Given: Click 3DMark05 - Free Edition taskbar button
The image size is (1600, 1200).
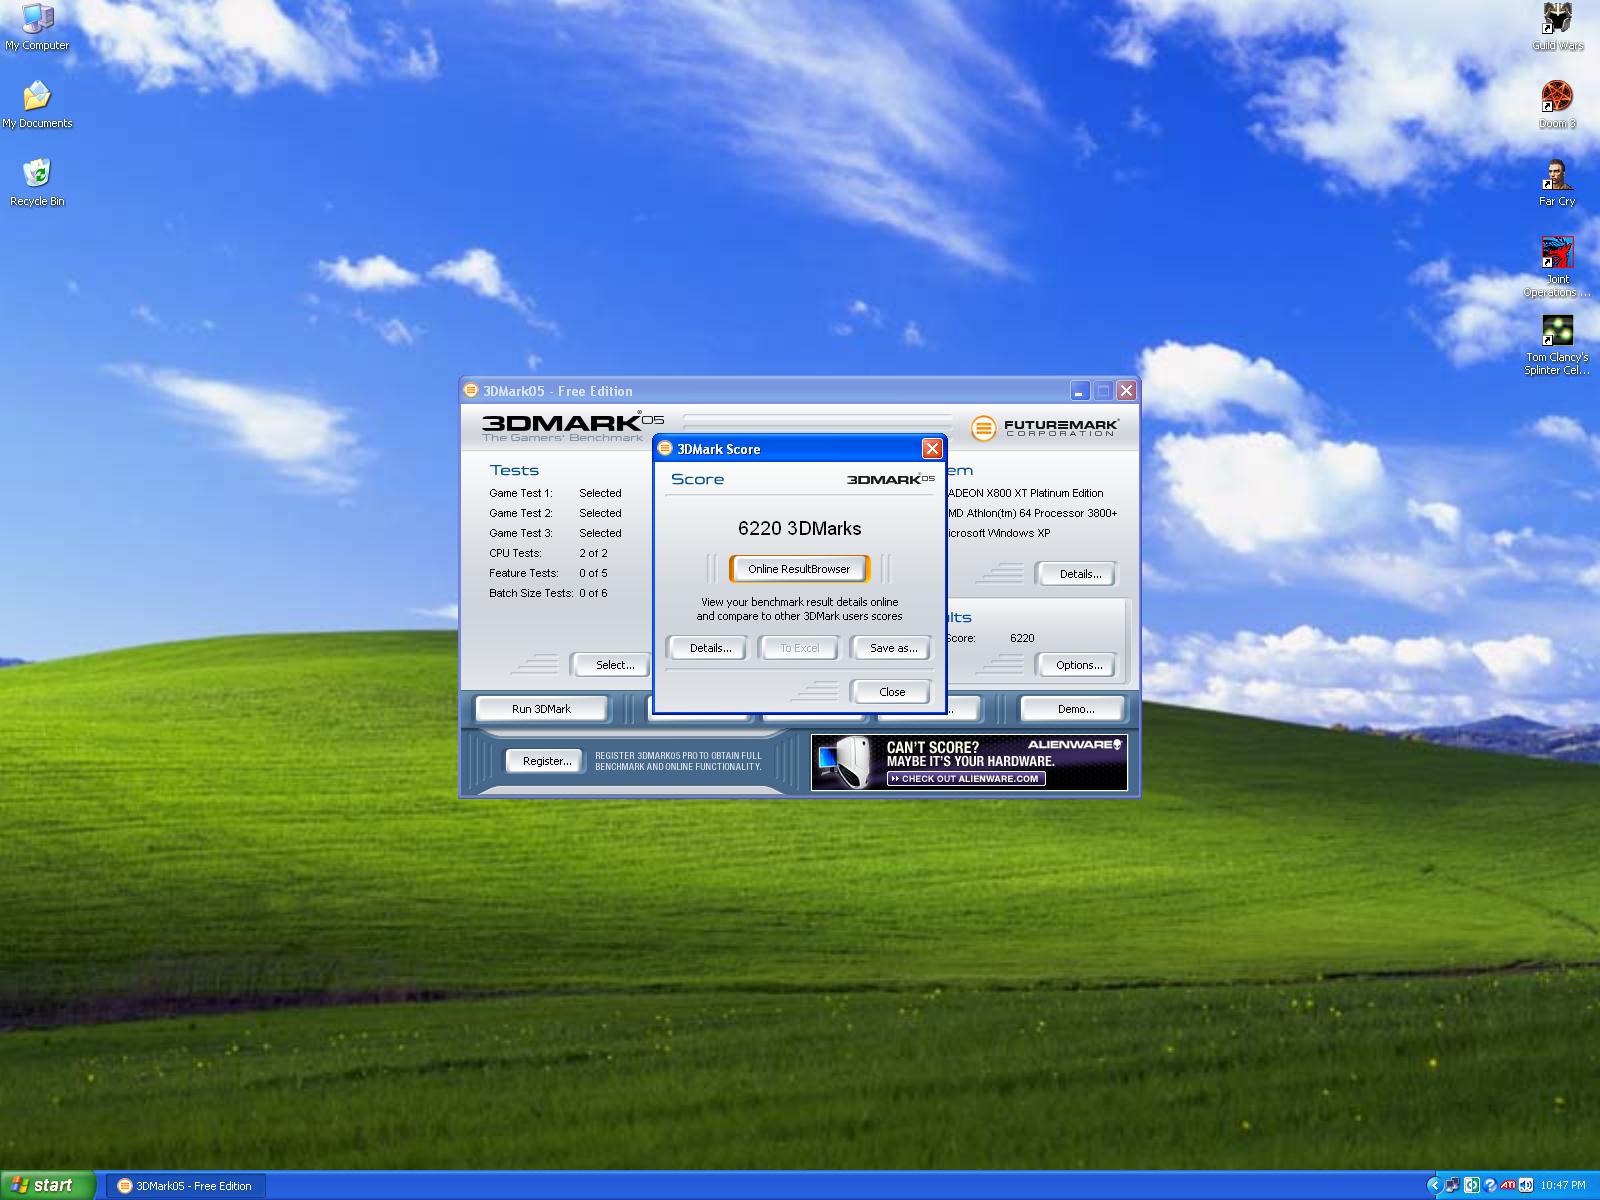Looking at the screenshot, I should point(185,1186).
